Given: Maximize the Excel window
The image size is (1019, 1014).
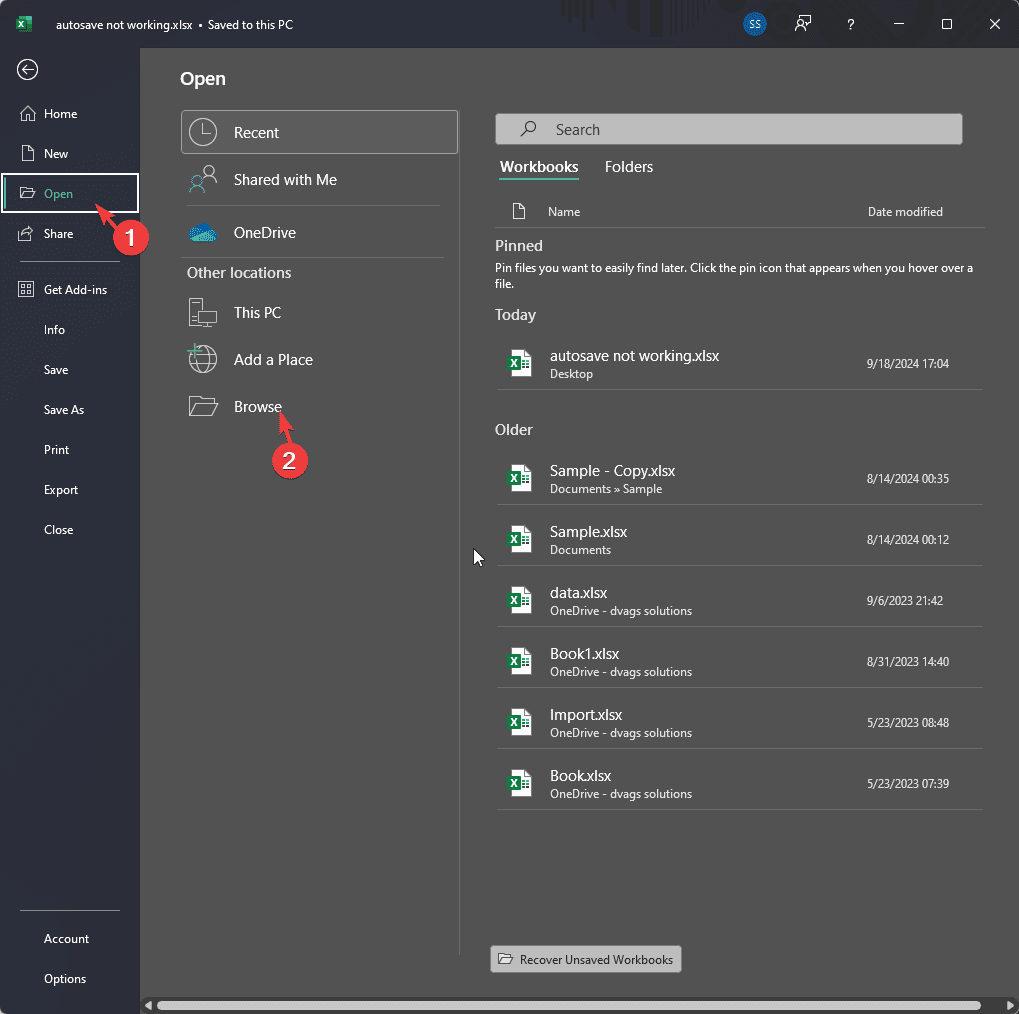Looking at the screenshot, I should click(947, 24).
